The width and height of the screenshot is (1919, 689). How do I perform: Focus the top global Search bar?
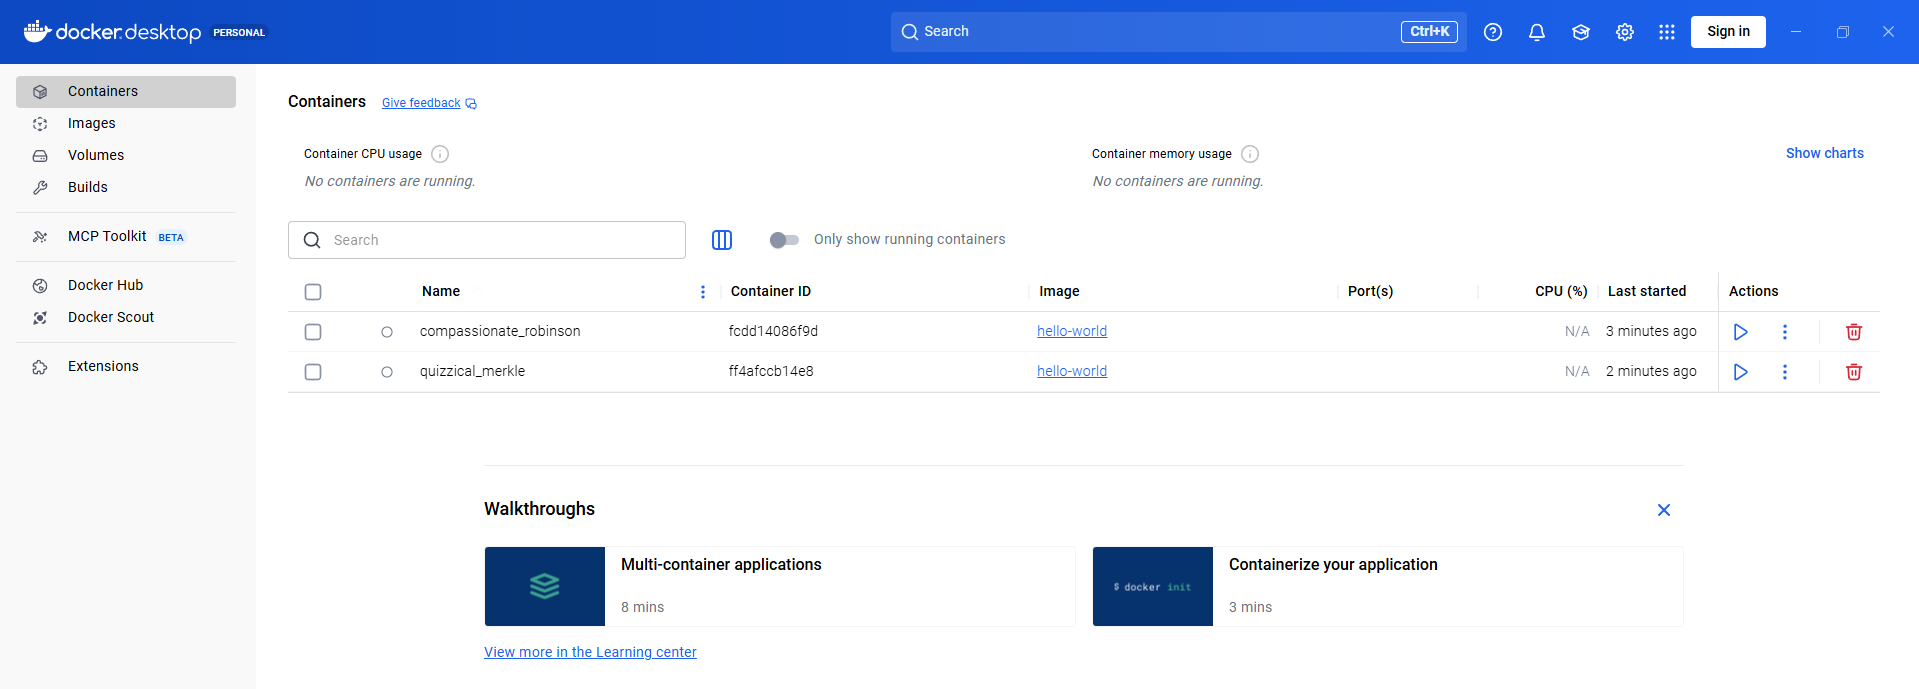1178,32
